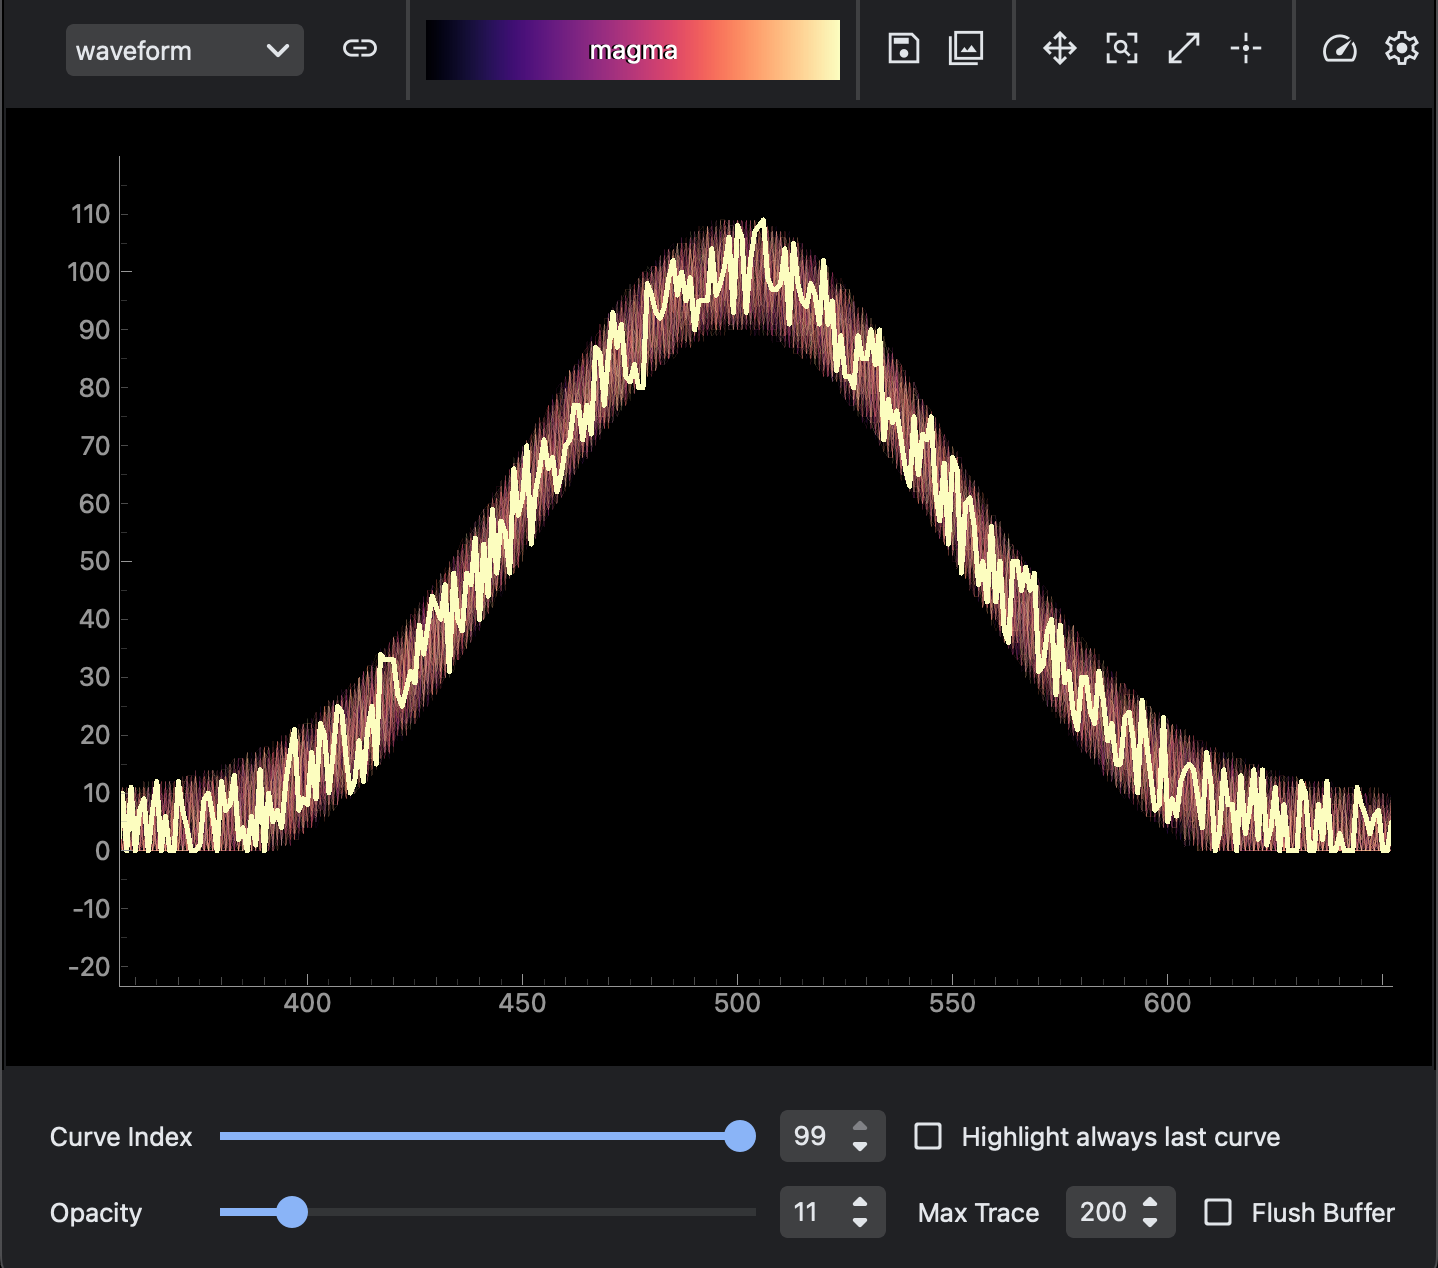Enable Highlight always last curve checkbox

click(x=928, y=1136)
